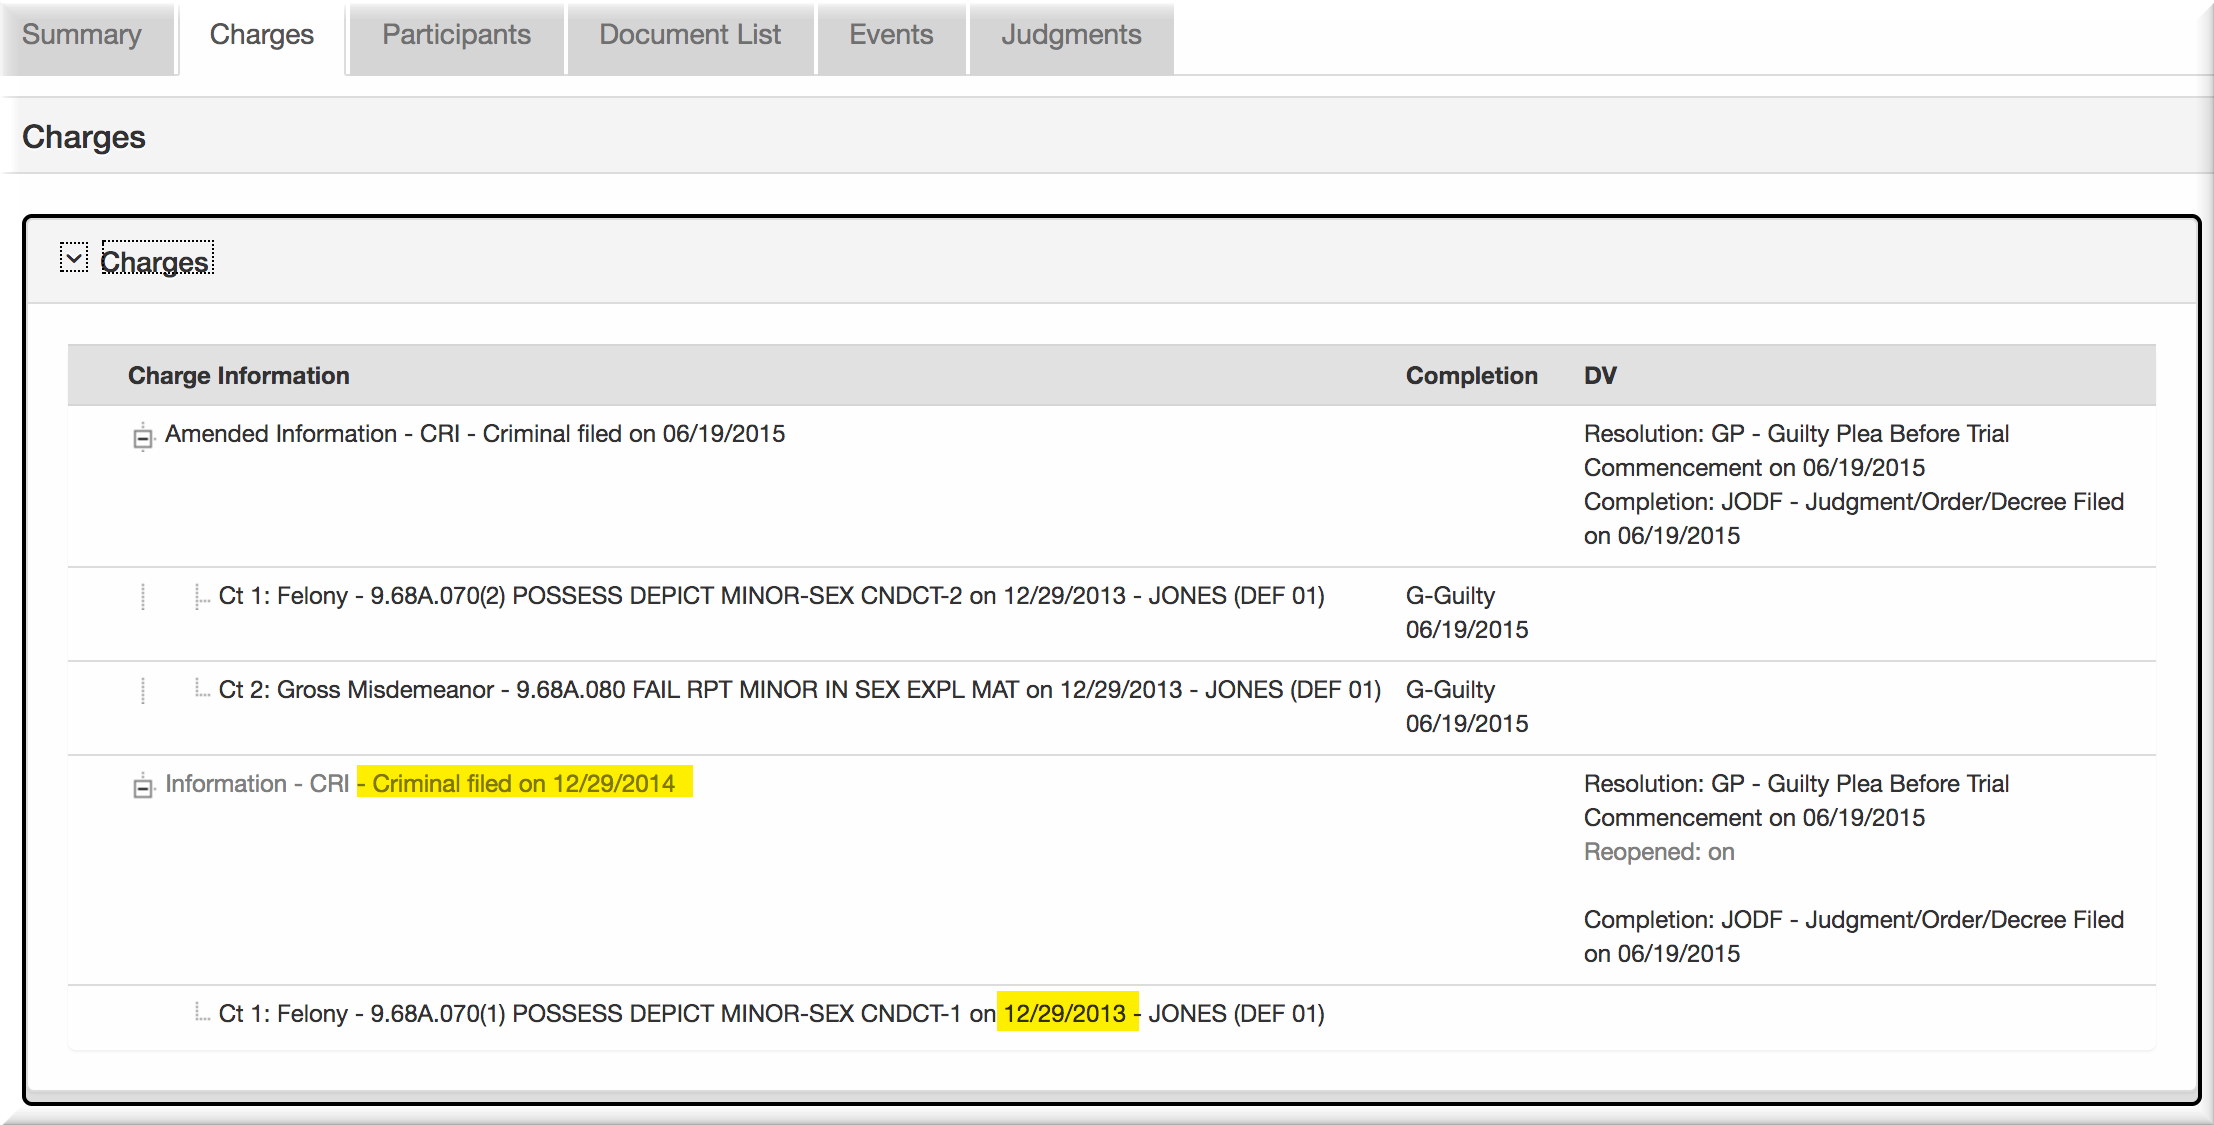
Task: Click G-Guilty completion for Ct 2 Gross Misdemeanor
Action: [1467, 707]
